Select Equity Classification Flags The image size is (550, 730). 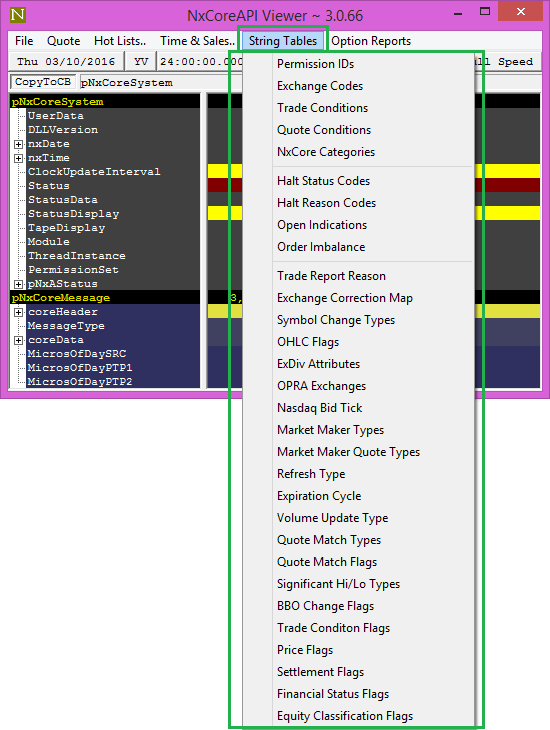point(345,716)
